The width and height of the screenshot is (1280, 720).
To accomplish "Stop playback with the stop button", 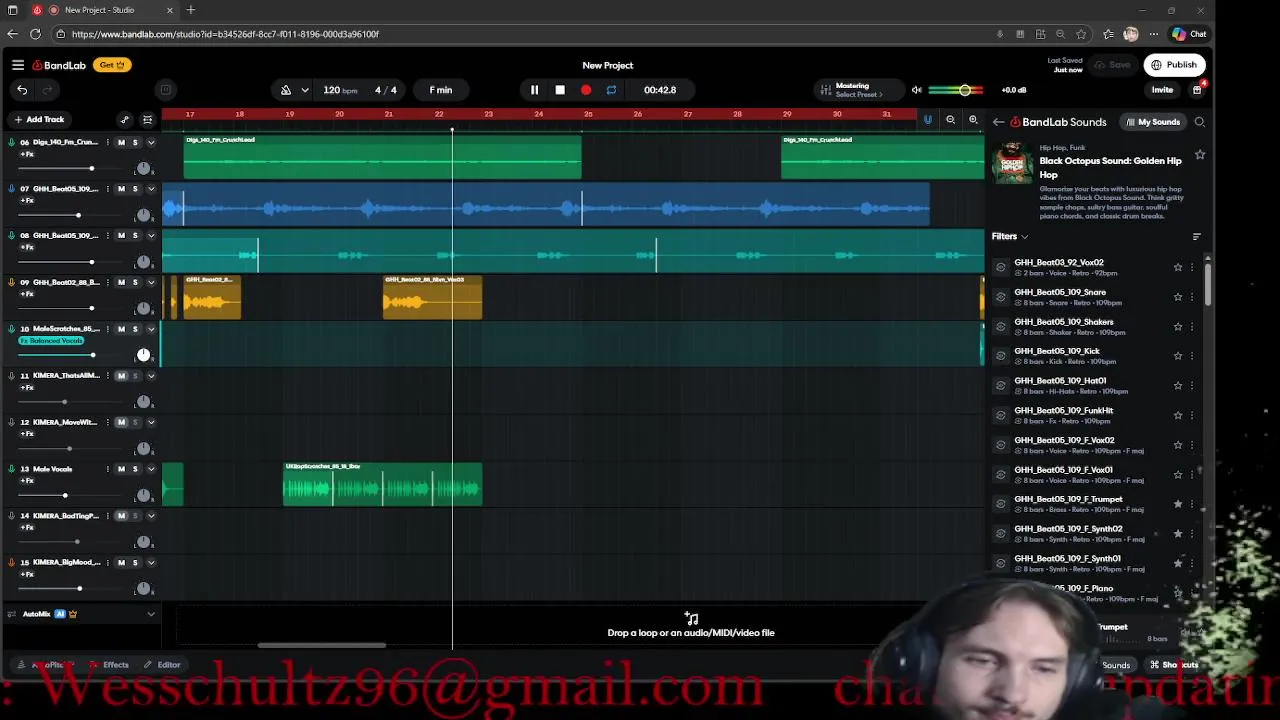I will (x=560, y=90).
